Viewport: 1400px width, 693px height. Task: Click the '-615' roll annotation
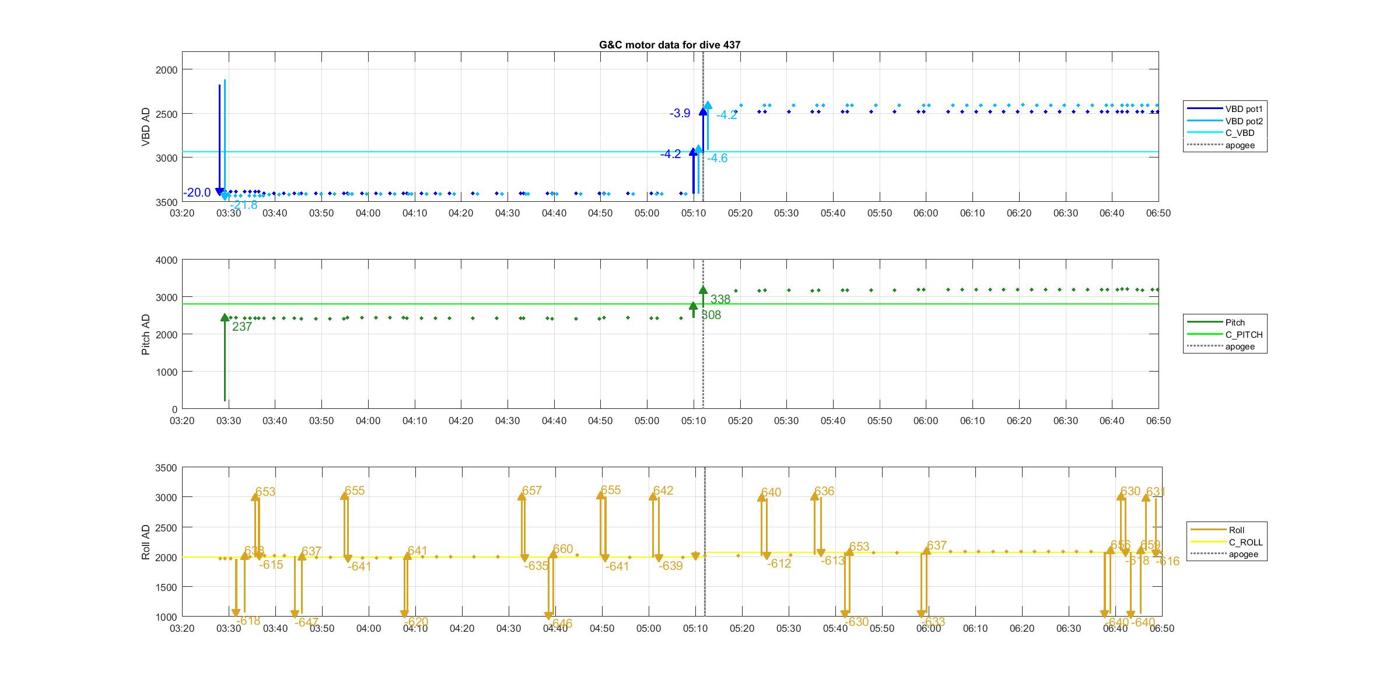click(x=271, y=565)
